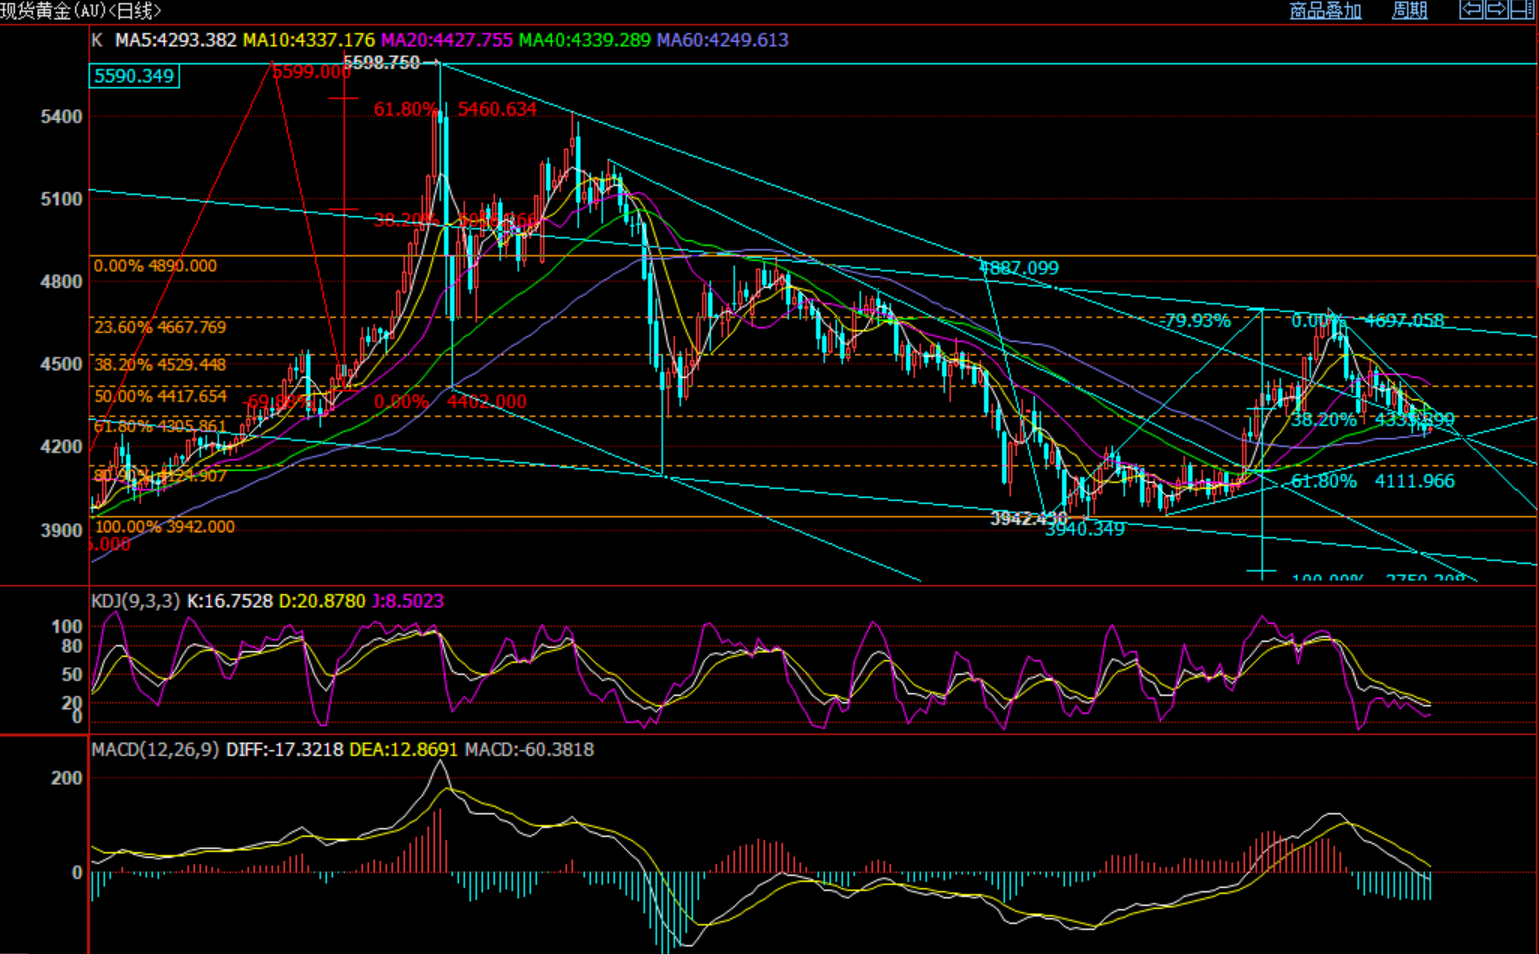
Task: Click the MA60:4249.613 indicator label
Action: point(723,40)
